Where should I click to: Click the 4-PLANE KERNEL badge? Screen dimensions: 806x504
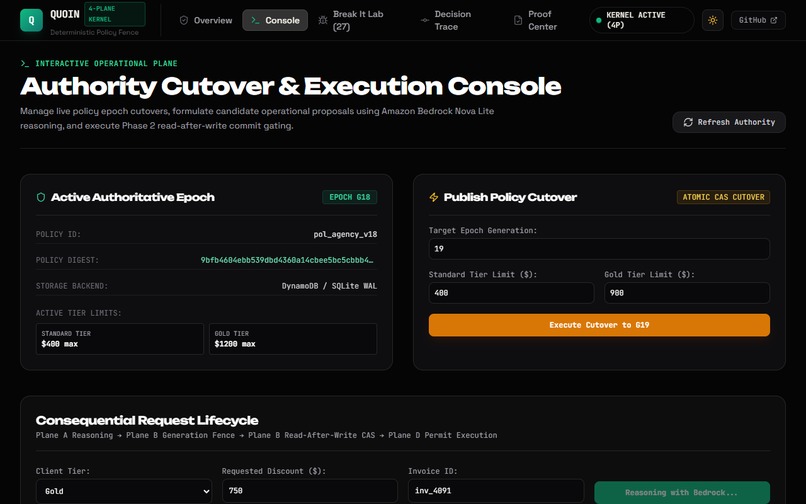(x=115, y=14)
